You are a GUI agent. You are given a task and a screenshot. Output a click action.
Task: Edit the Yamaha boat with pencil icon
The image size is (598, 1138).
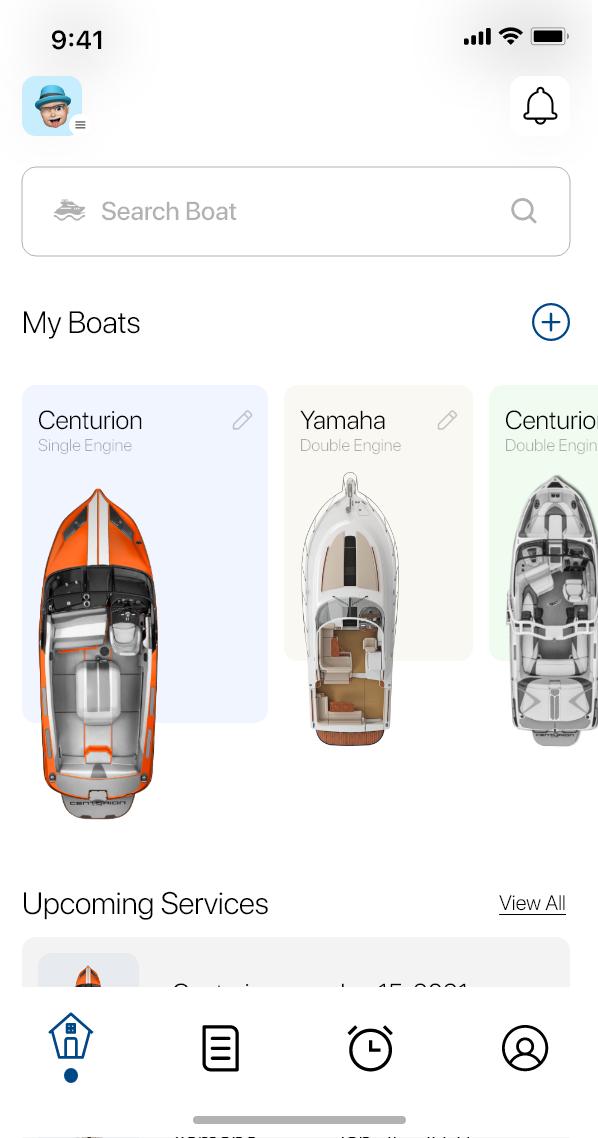click(x=447, y=420)
